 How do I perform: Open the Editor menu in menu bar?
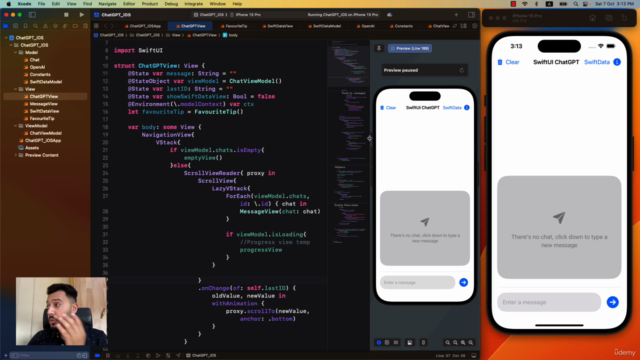[129, 4]
